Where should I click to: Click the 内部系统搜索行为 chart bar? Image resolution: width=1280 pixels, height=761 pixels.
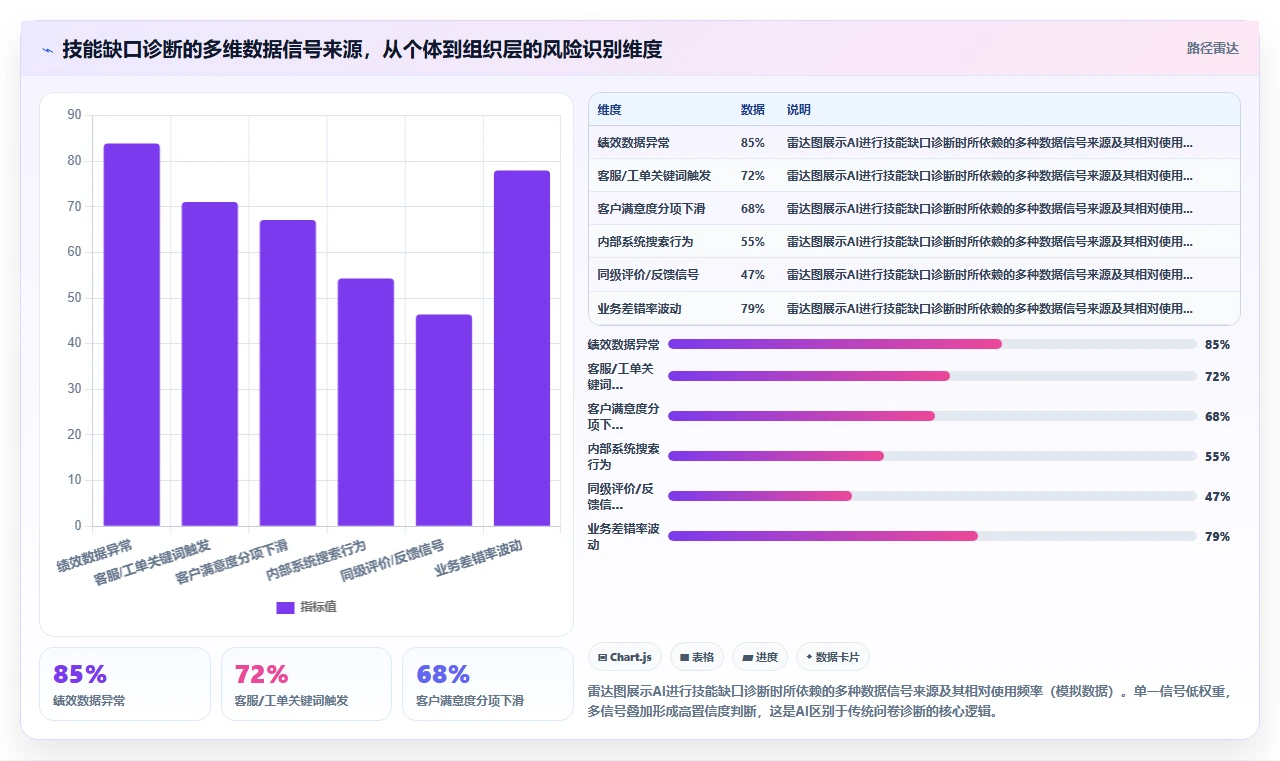tap(366, 402)
